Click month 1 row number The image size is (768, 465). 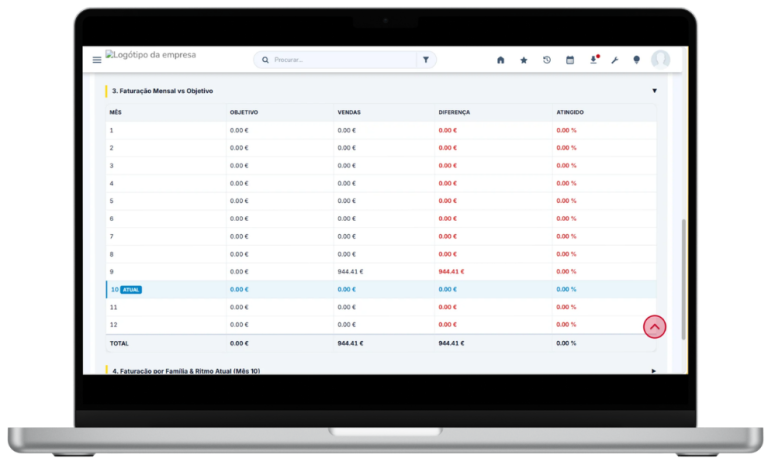point(112,130)
